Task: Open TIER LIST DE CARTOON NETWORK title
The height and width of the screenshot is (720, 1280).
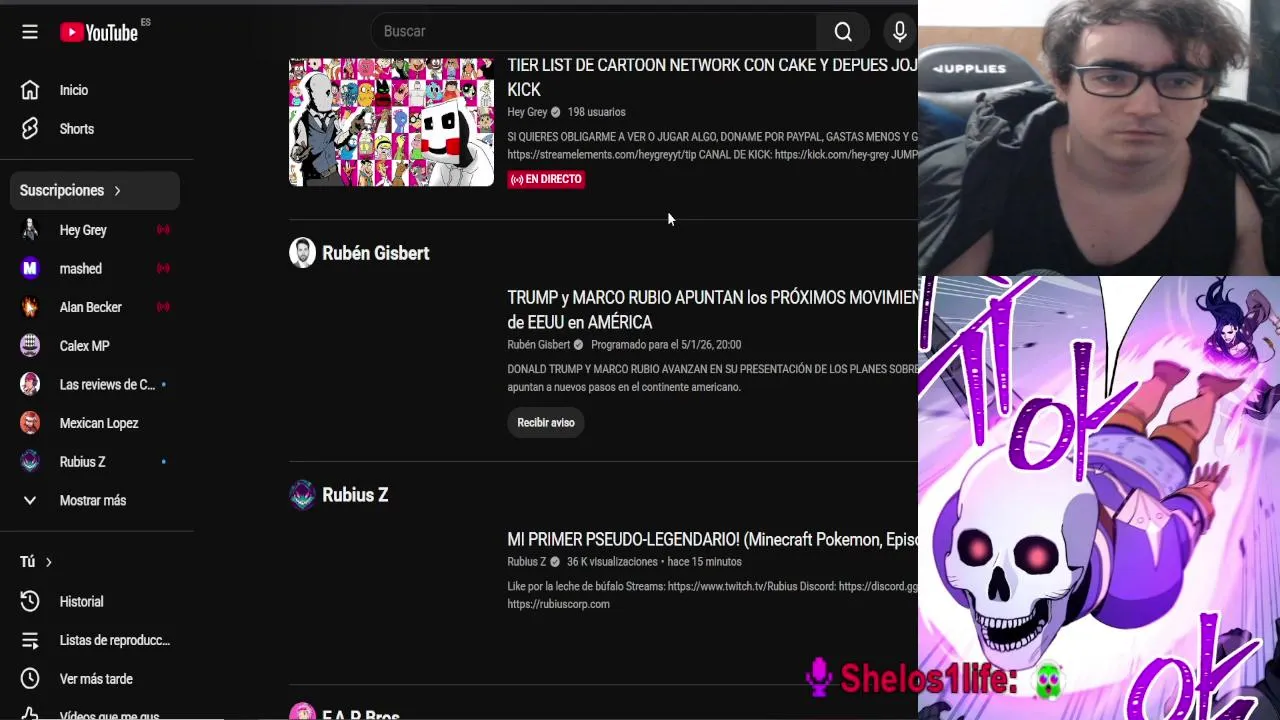Action: click(x=712, y=77)
